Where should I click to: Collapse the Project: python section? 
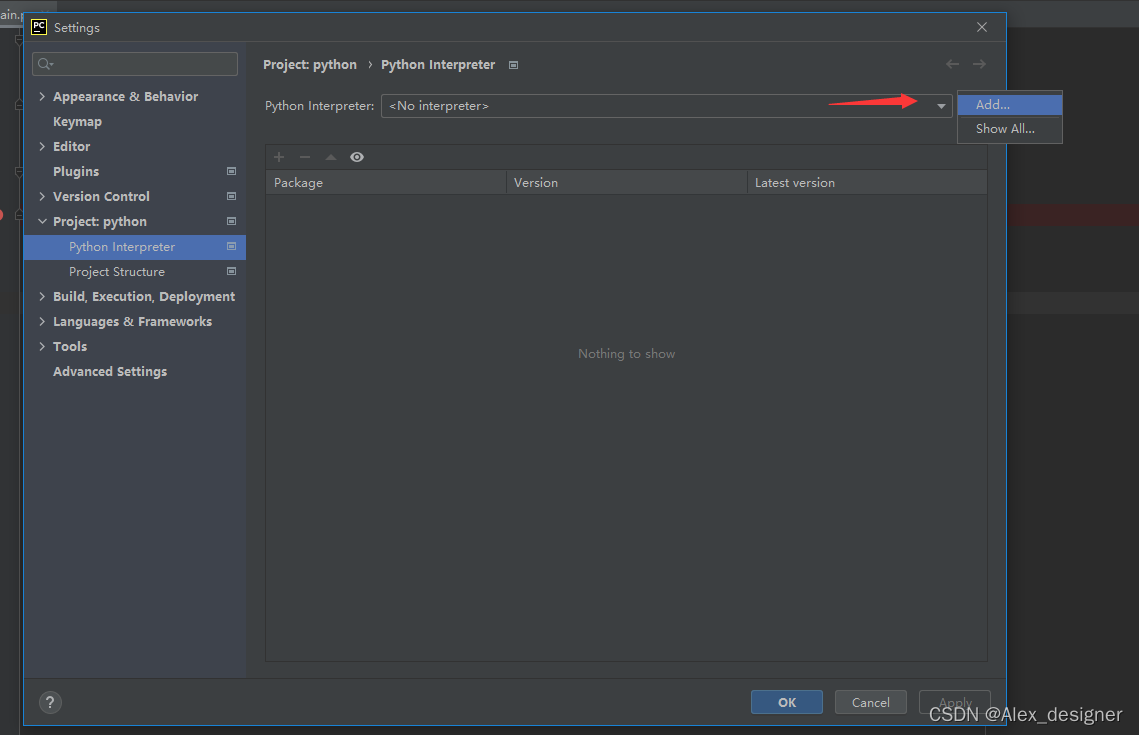pyautogui.click(x=42, y=221)
